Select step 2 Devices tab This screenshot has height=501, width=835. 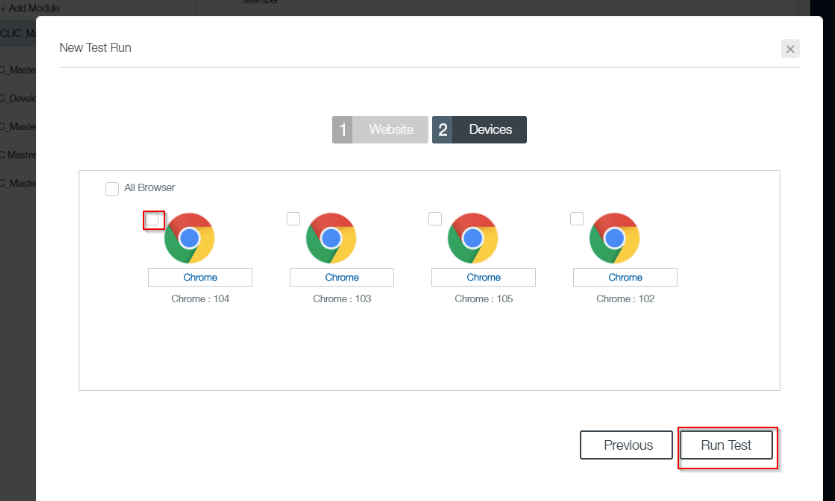[479, 129]
